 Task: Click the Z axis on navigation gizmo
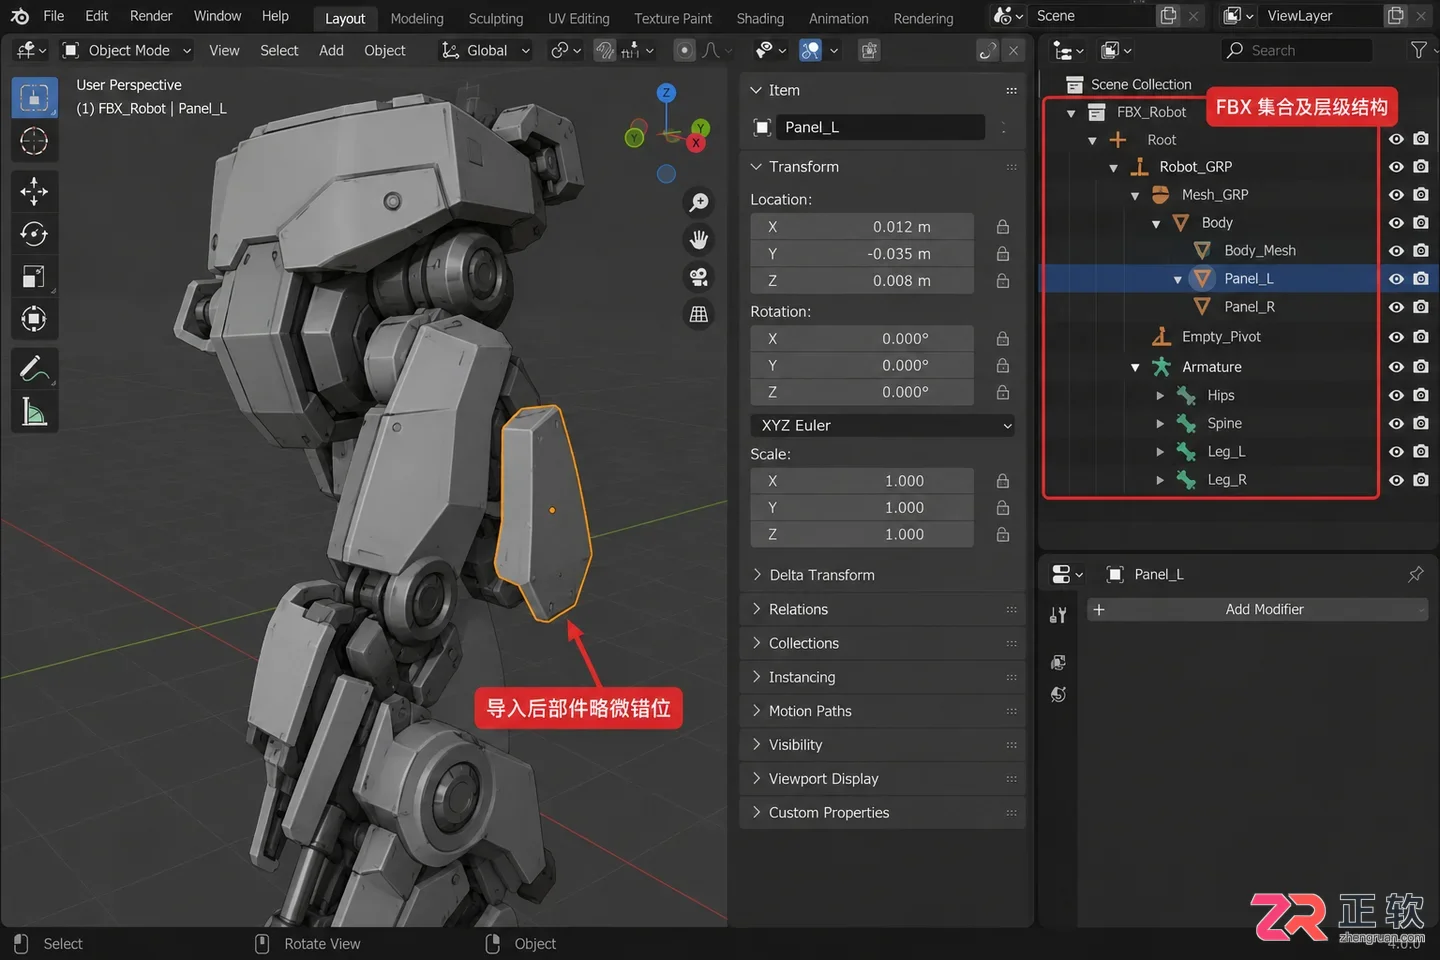point(666,93)
